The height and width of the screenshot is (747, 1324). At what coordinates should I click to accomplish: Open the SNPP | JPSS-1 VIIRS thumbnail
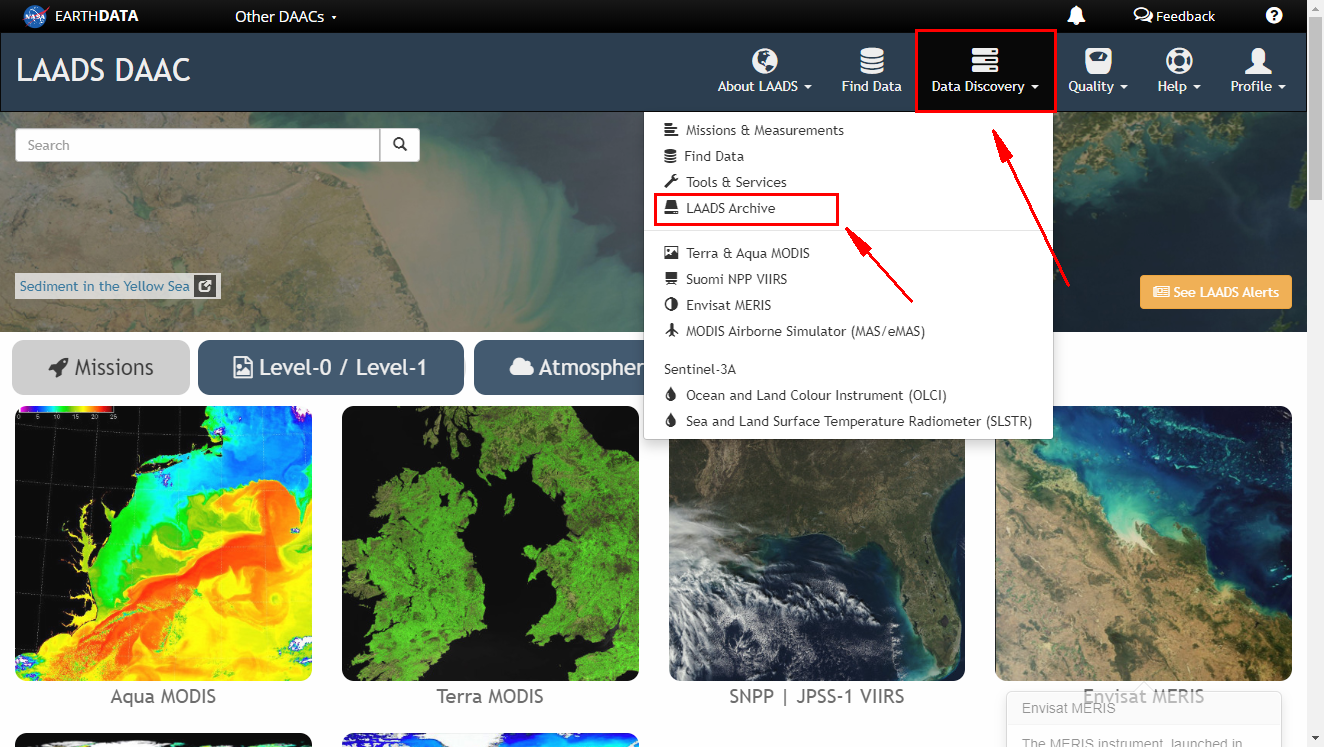click(x=817, y=560)
